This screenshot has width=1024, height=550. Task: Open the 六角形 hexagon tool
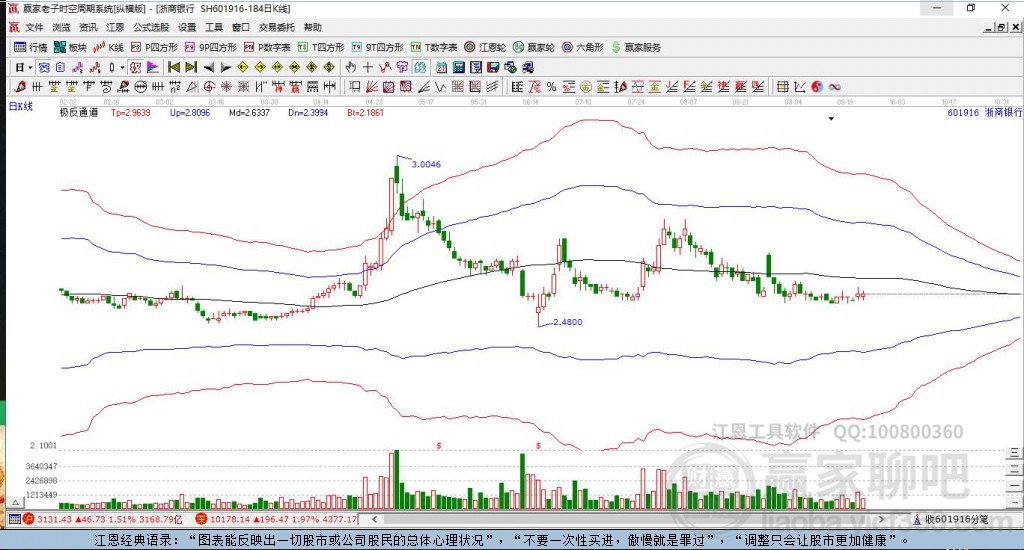[583, 47]
